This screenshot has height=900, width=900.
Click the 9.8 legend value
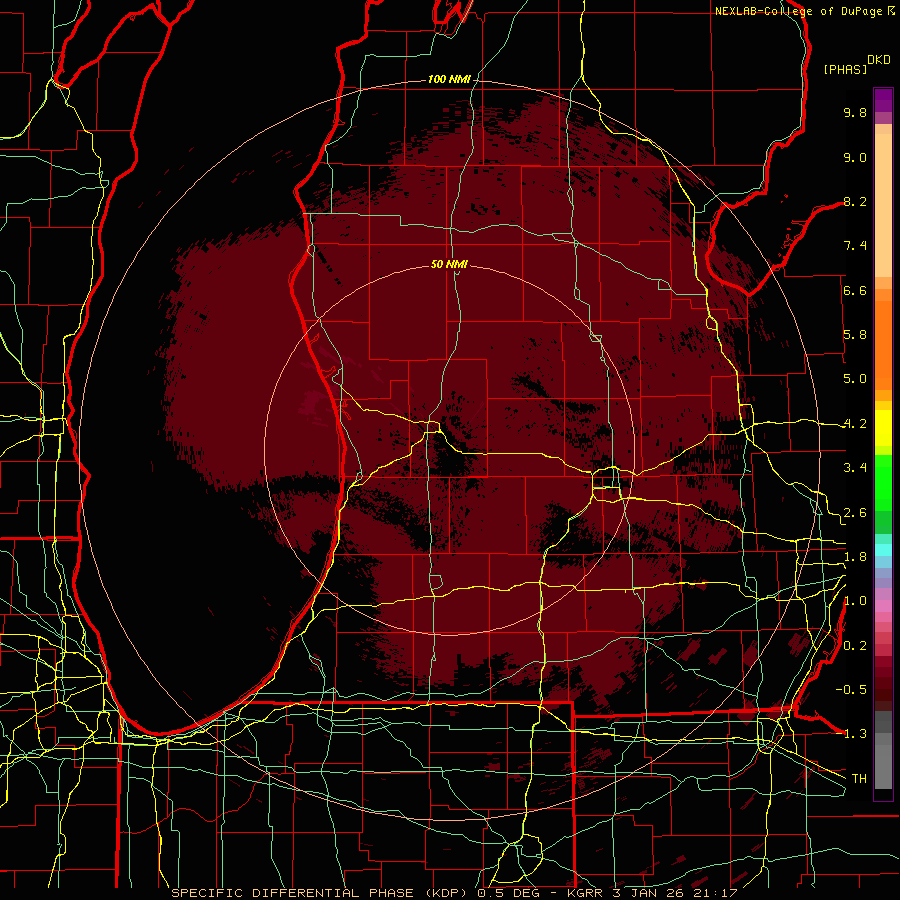855,112
